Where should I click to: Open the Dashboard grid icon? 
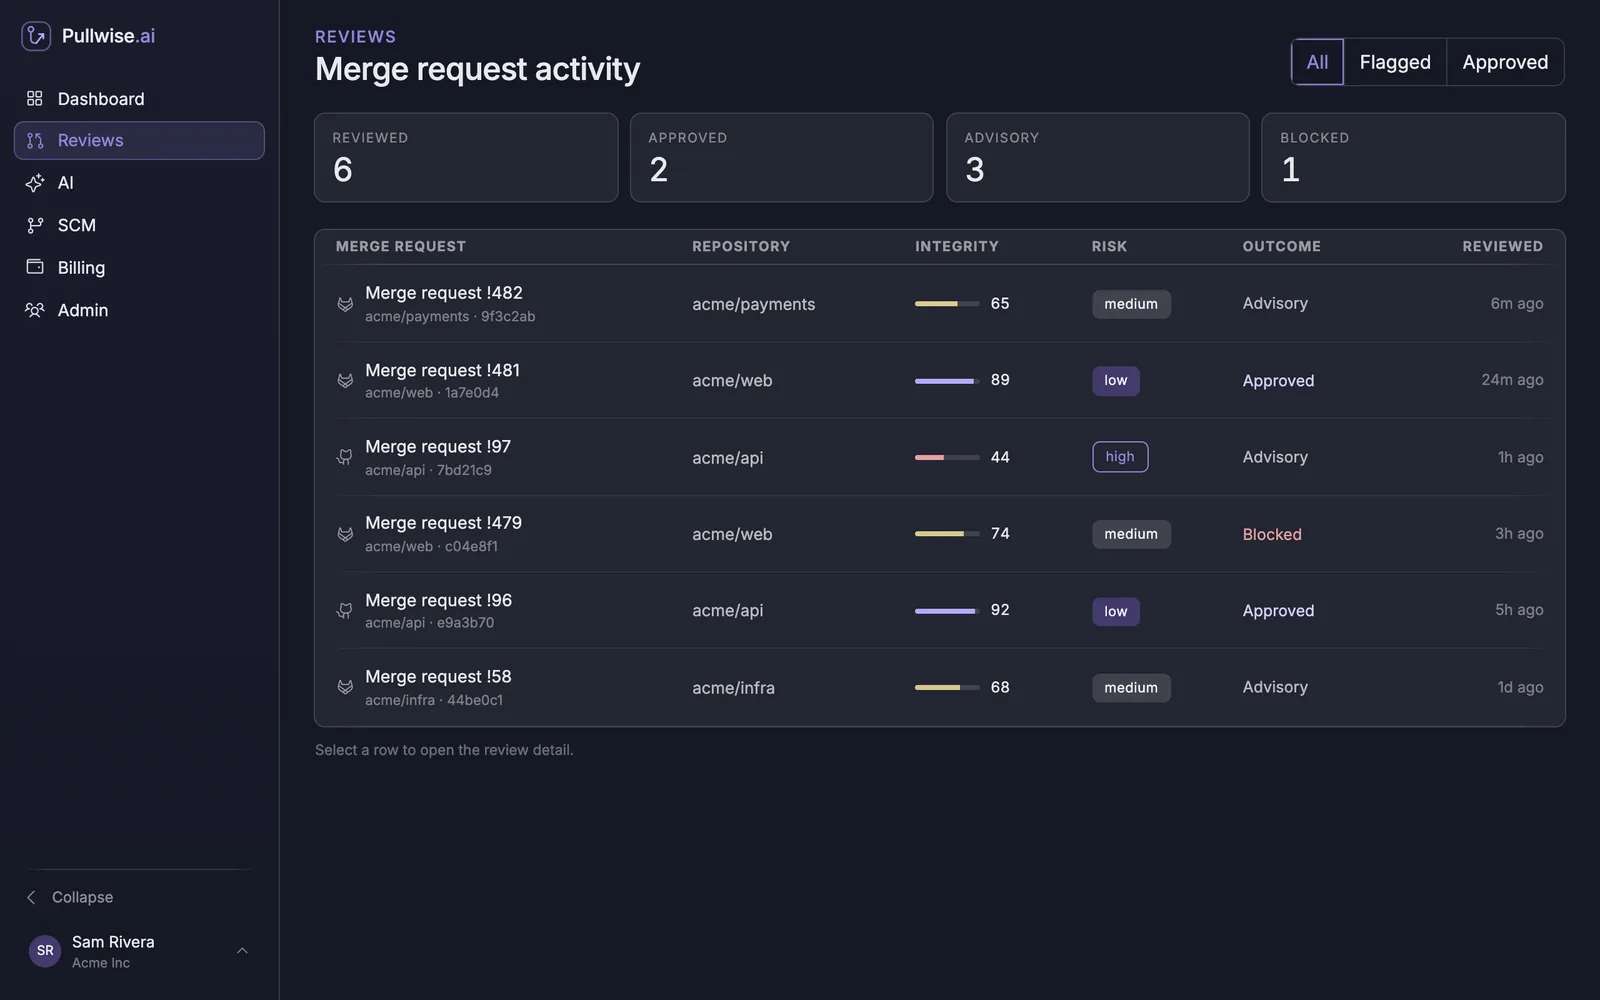click(35, 98)
